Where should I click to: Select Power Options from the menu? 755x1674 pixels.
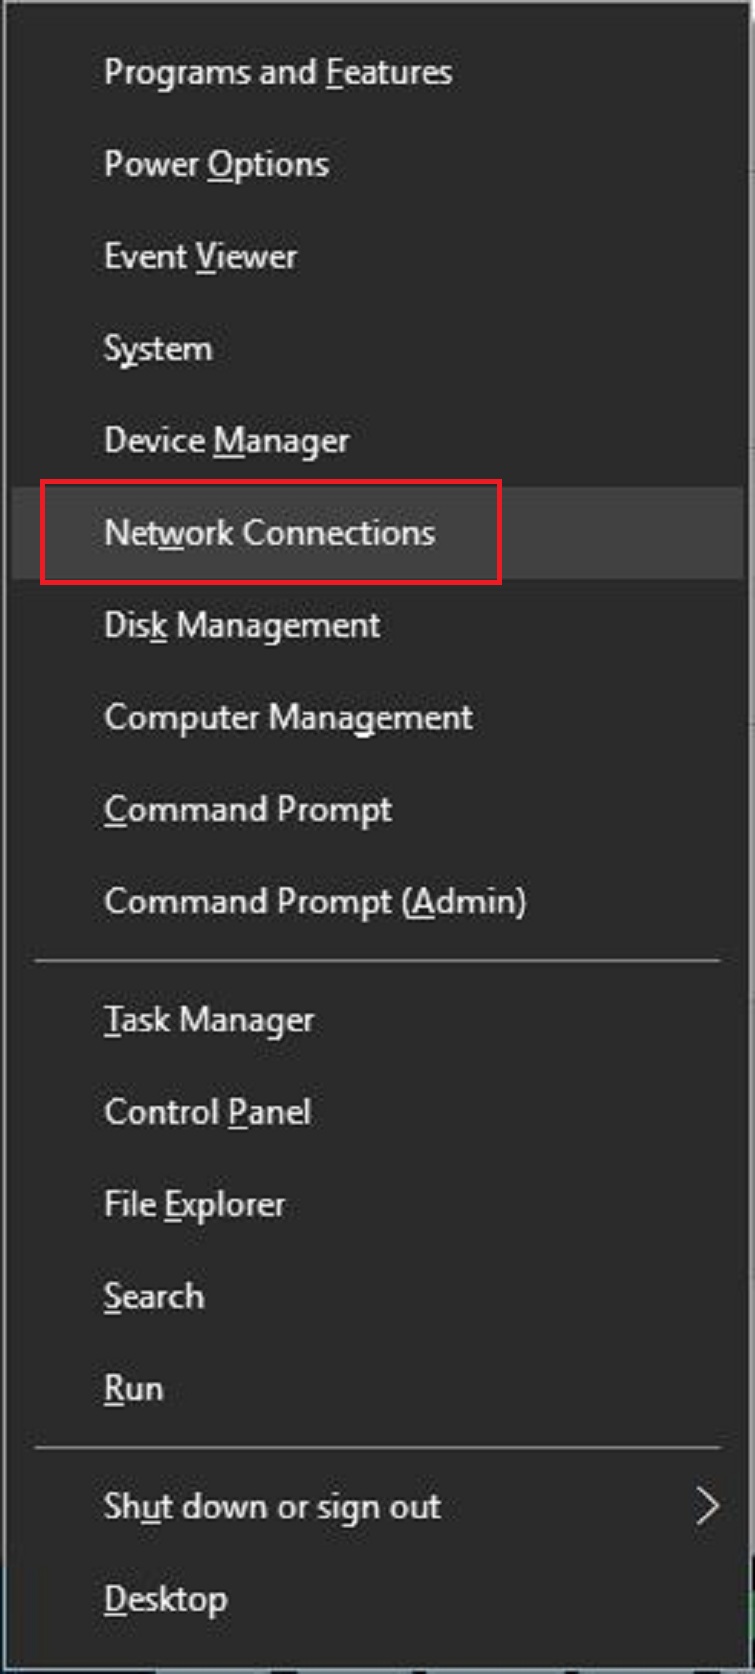[216, 165]
